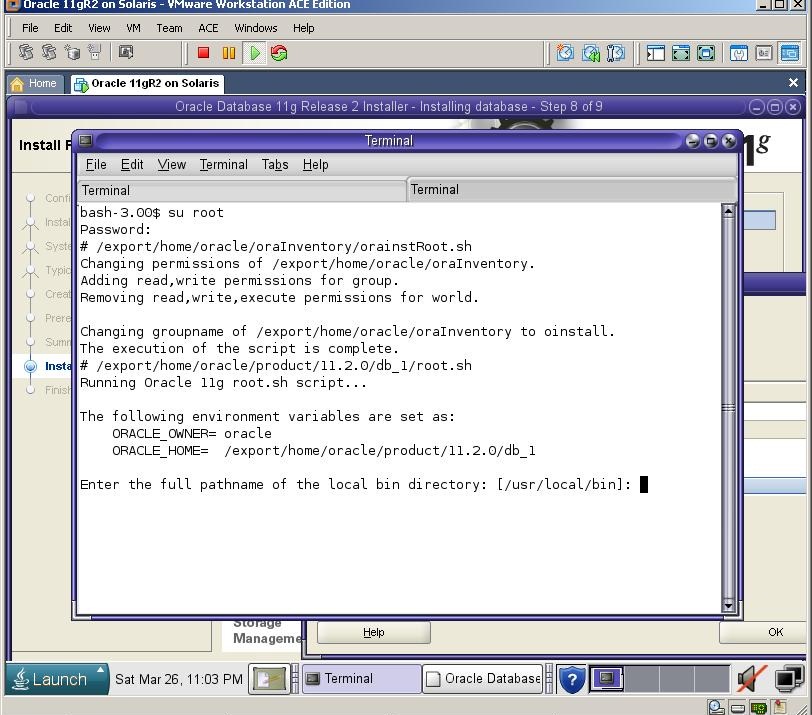The width and height of the screenshot is (812, 715).
Task: Open the Terminal menu in the Terminal window
Action: (223, 164)
